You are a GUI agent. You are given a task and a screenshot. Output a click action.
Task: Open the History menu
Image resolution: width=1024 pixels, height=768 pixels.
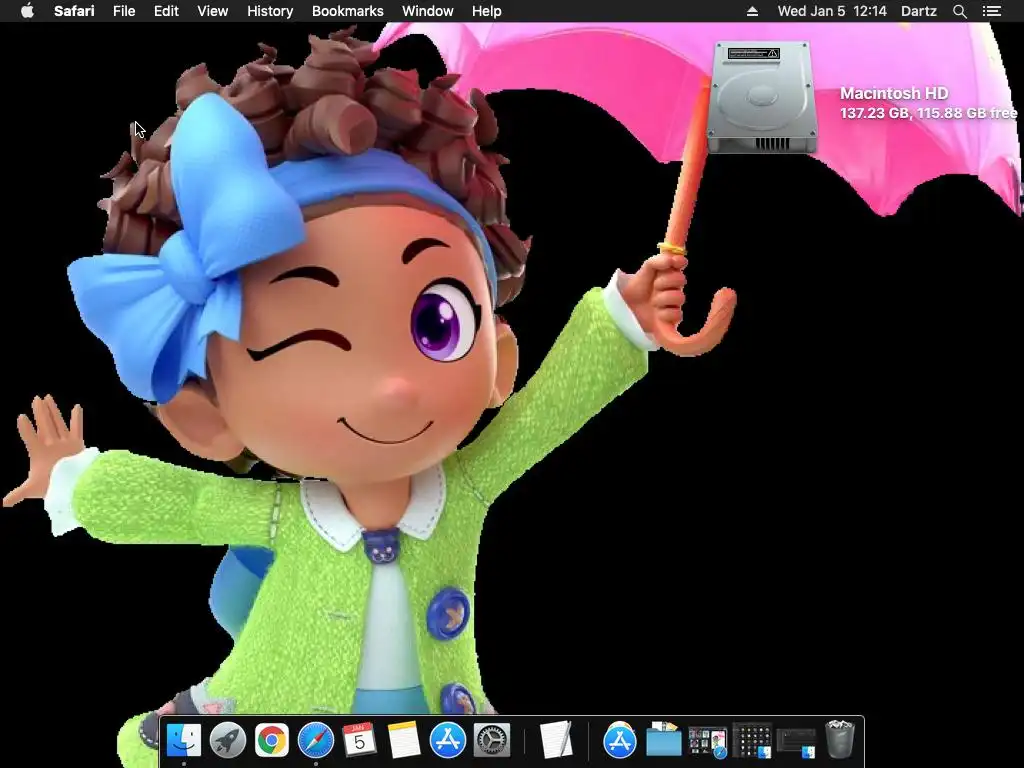point(270,11)
